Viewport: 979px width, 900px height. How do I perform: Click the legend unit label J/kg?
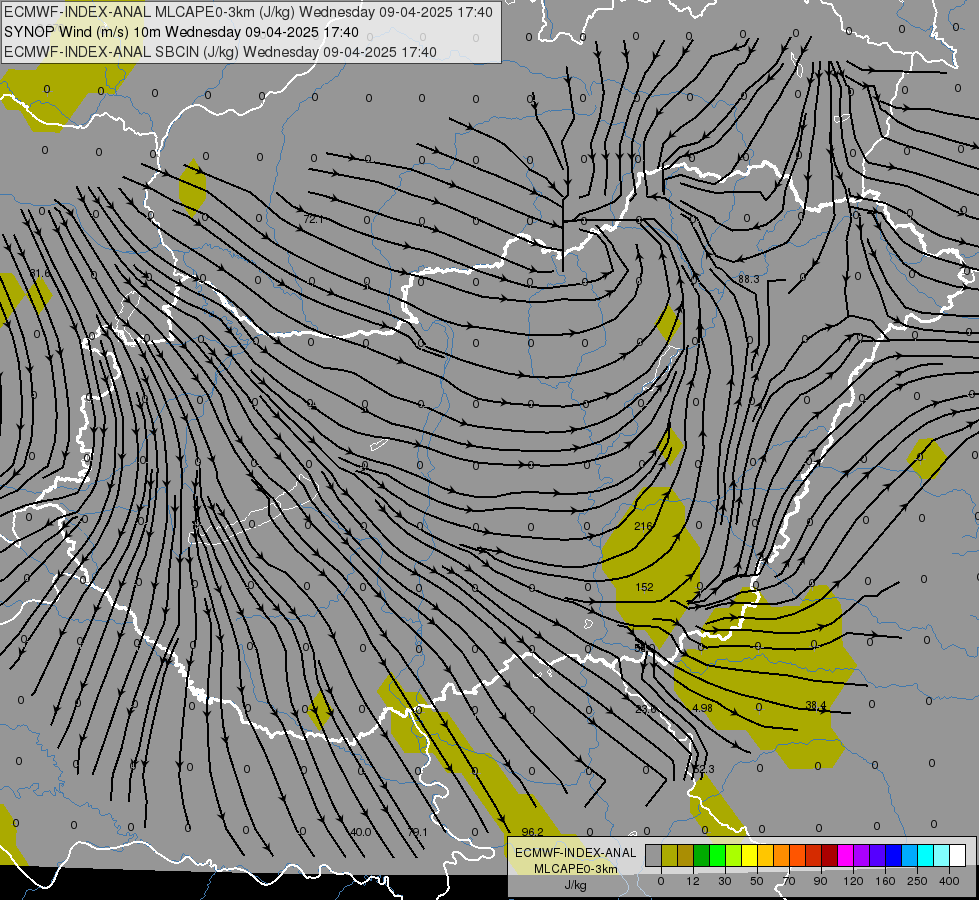[575, 885]
